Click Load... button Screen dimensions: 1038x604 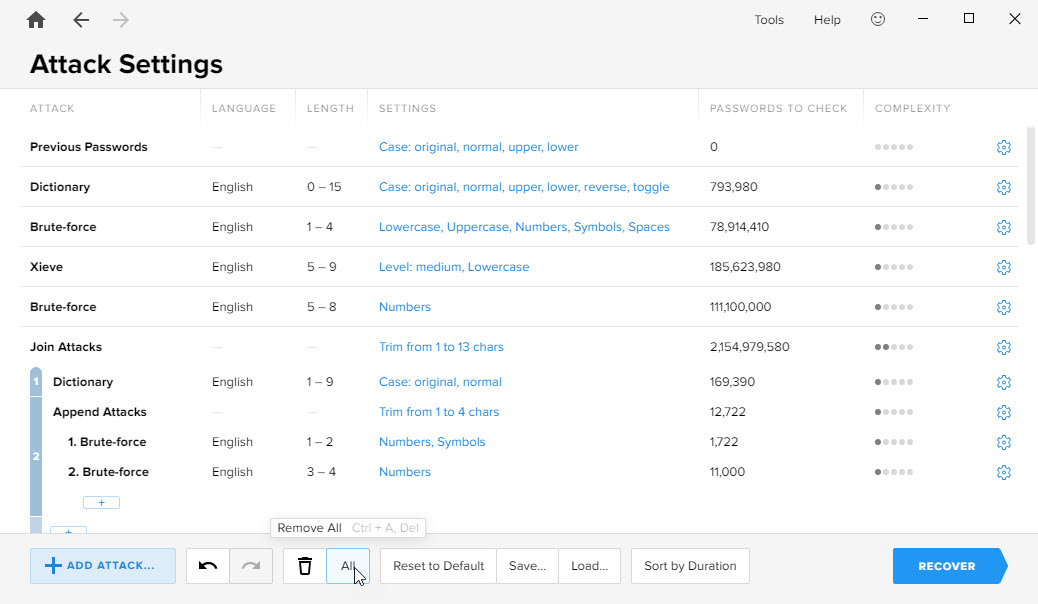coord(589,566)
